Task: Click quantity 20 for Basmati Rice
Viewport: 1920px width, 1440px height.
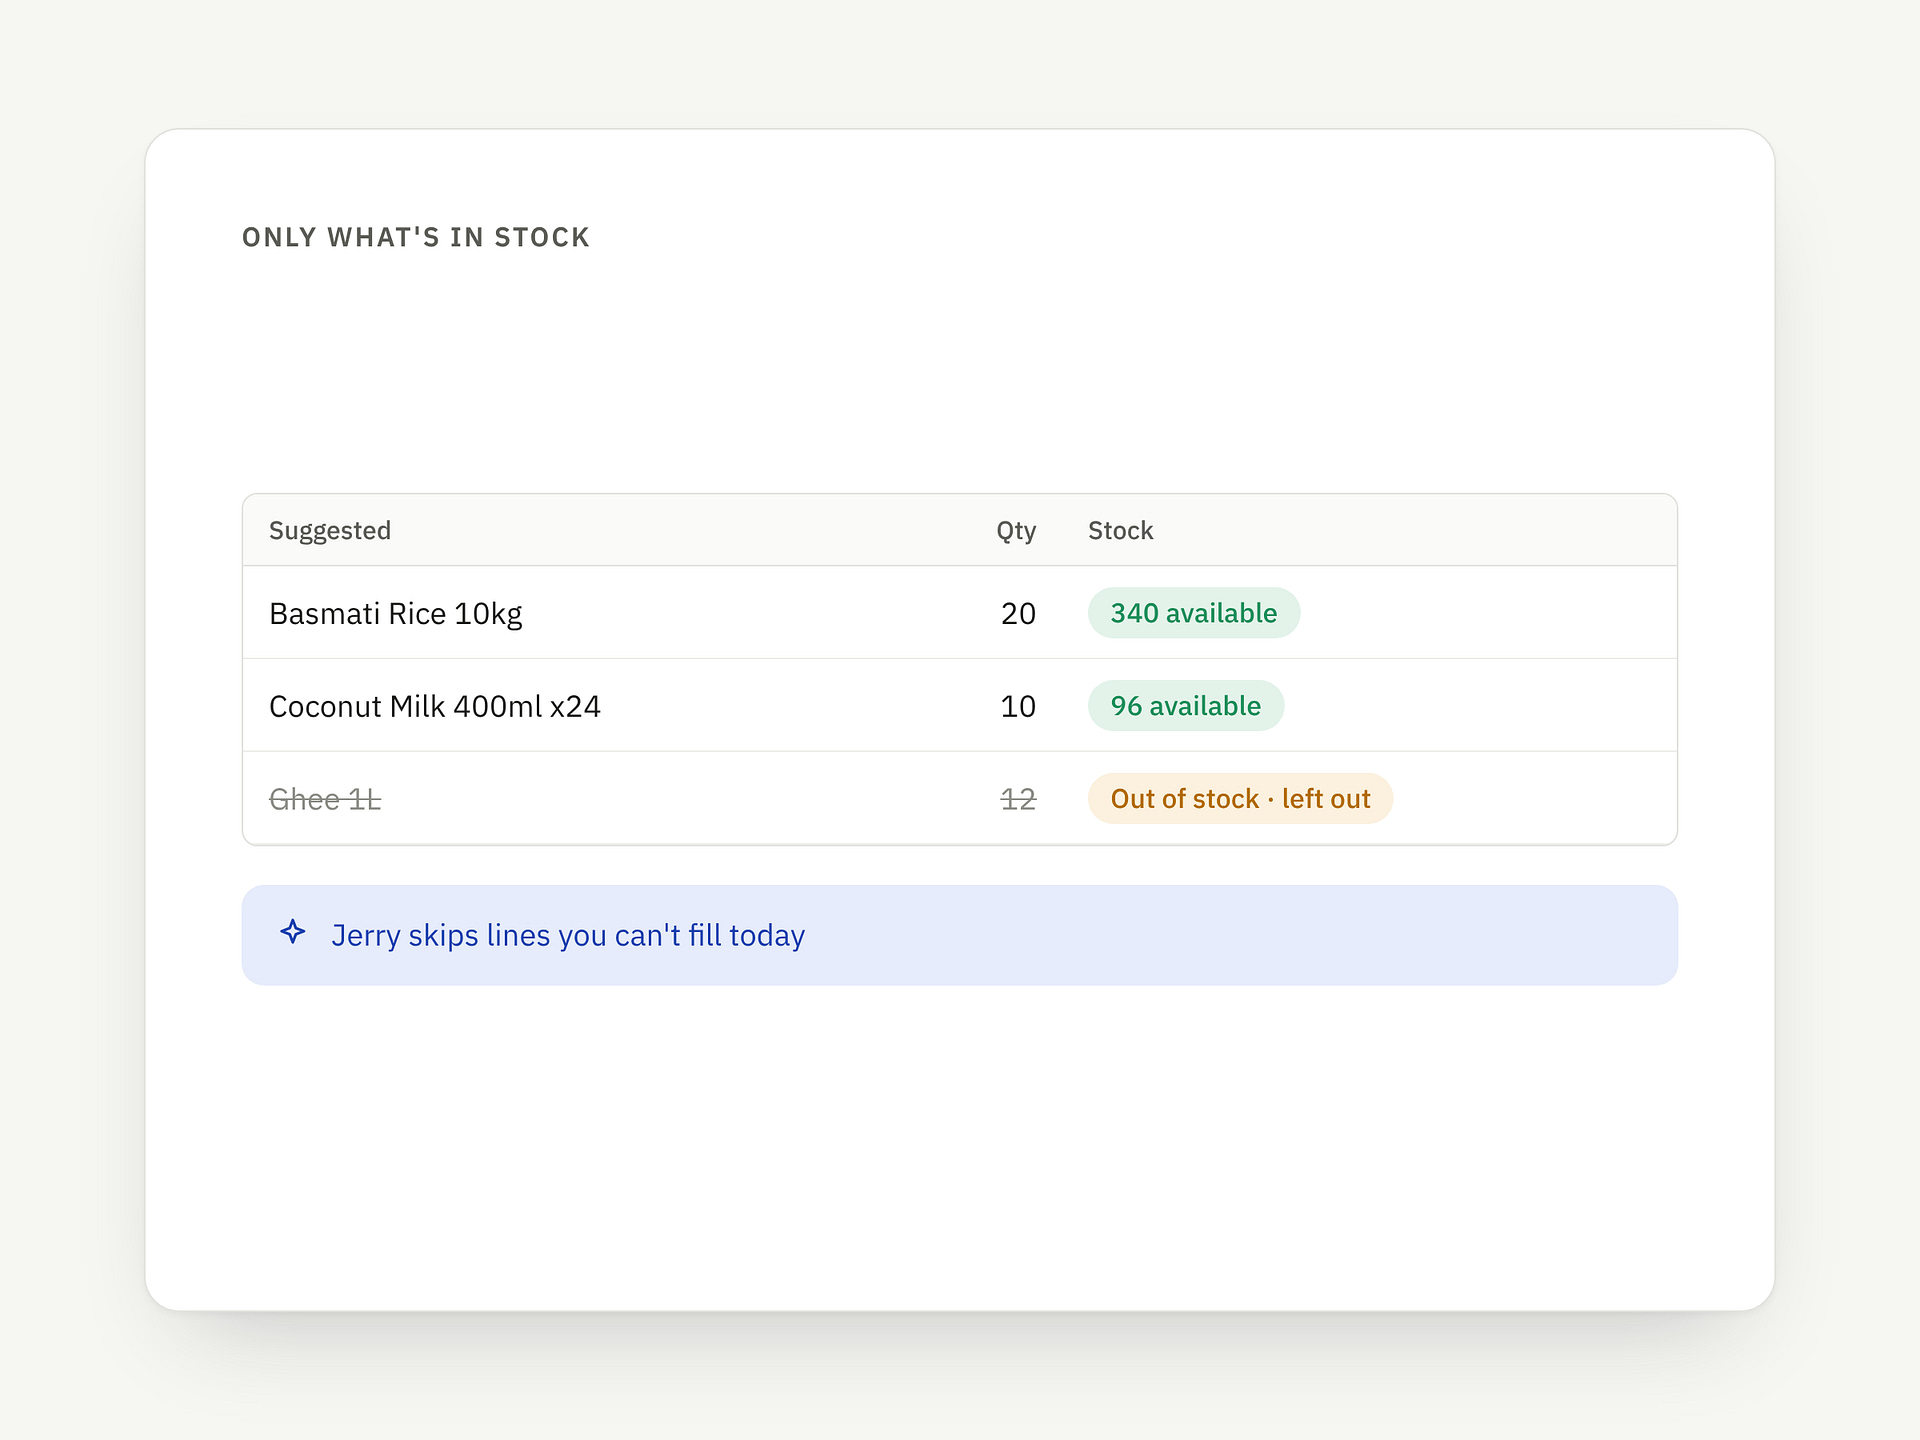Action: pos(1018,614)
